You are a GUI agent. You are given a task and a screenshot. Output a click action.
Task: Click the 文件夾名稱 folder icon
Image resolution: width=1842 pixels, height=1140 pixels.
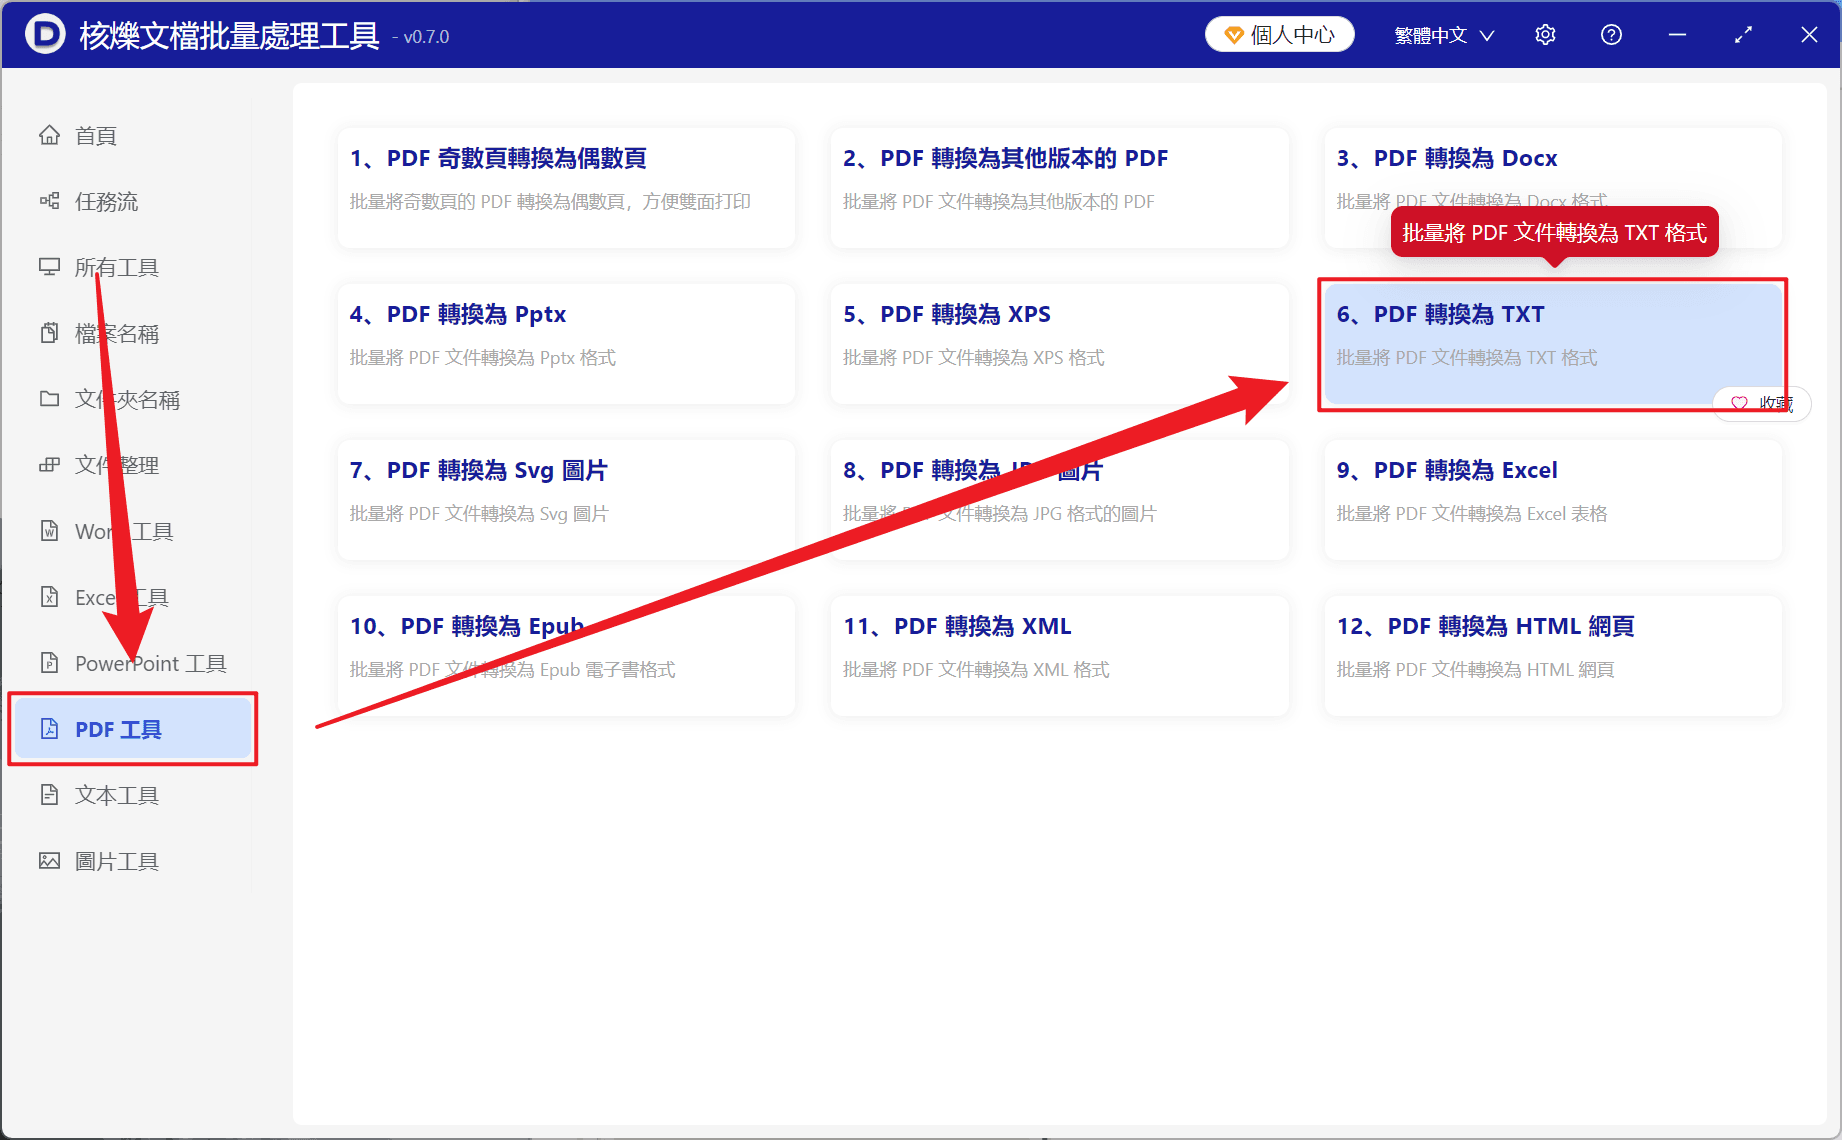click(49, 399)
